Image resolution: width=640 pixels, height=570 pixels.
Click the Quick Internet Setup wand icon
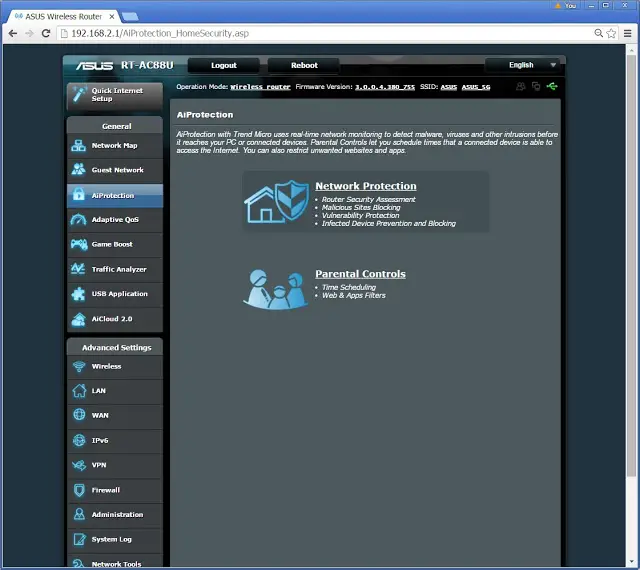point(79,94)
